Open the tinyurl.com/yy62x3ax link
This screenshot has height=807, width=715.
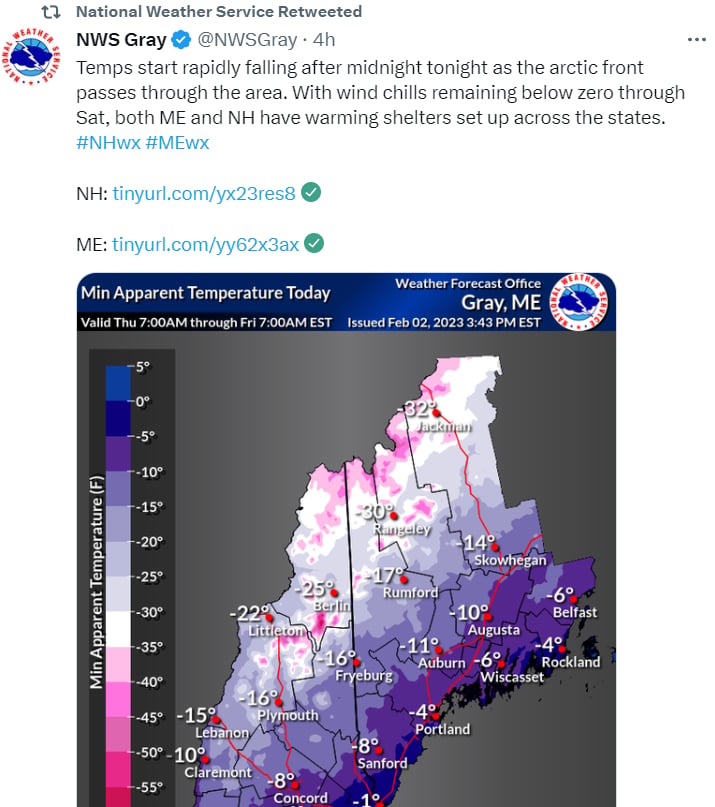point(205,244)
